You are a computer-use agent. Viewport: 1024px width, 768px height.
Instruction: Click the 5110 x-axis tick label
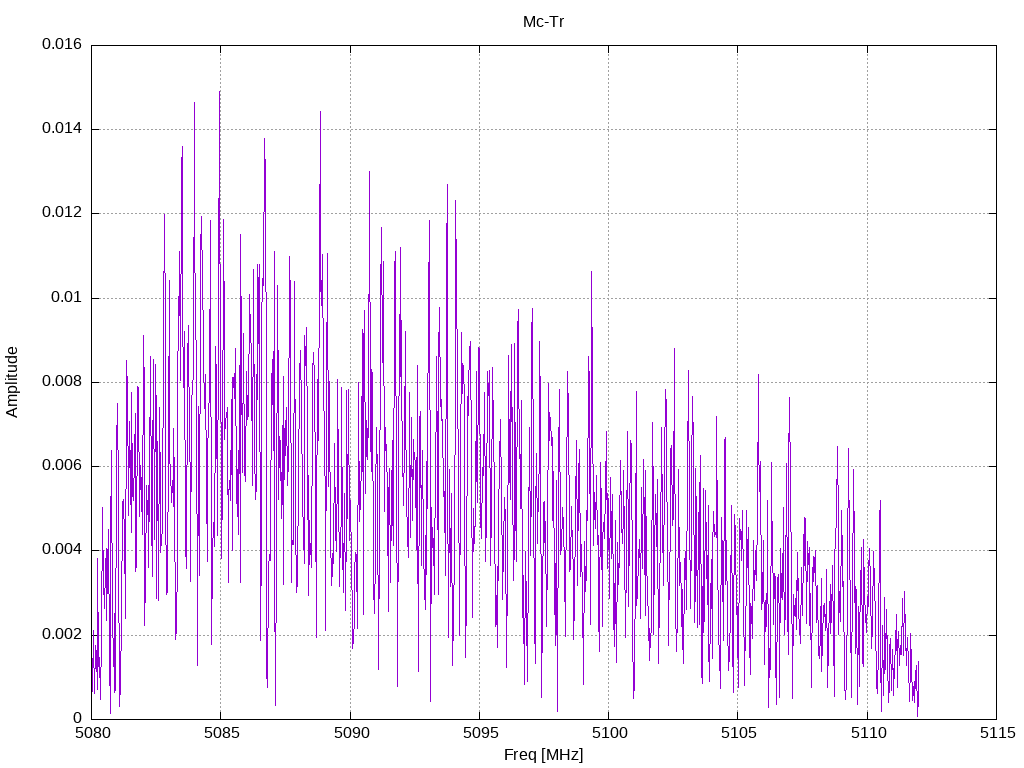(x=868, y=733)
